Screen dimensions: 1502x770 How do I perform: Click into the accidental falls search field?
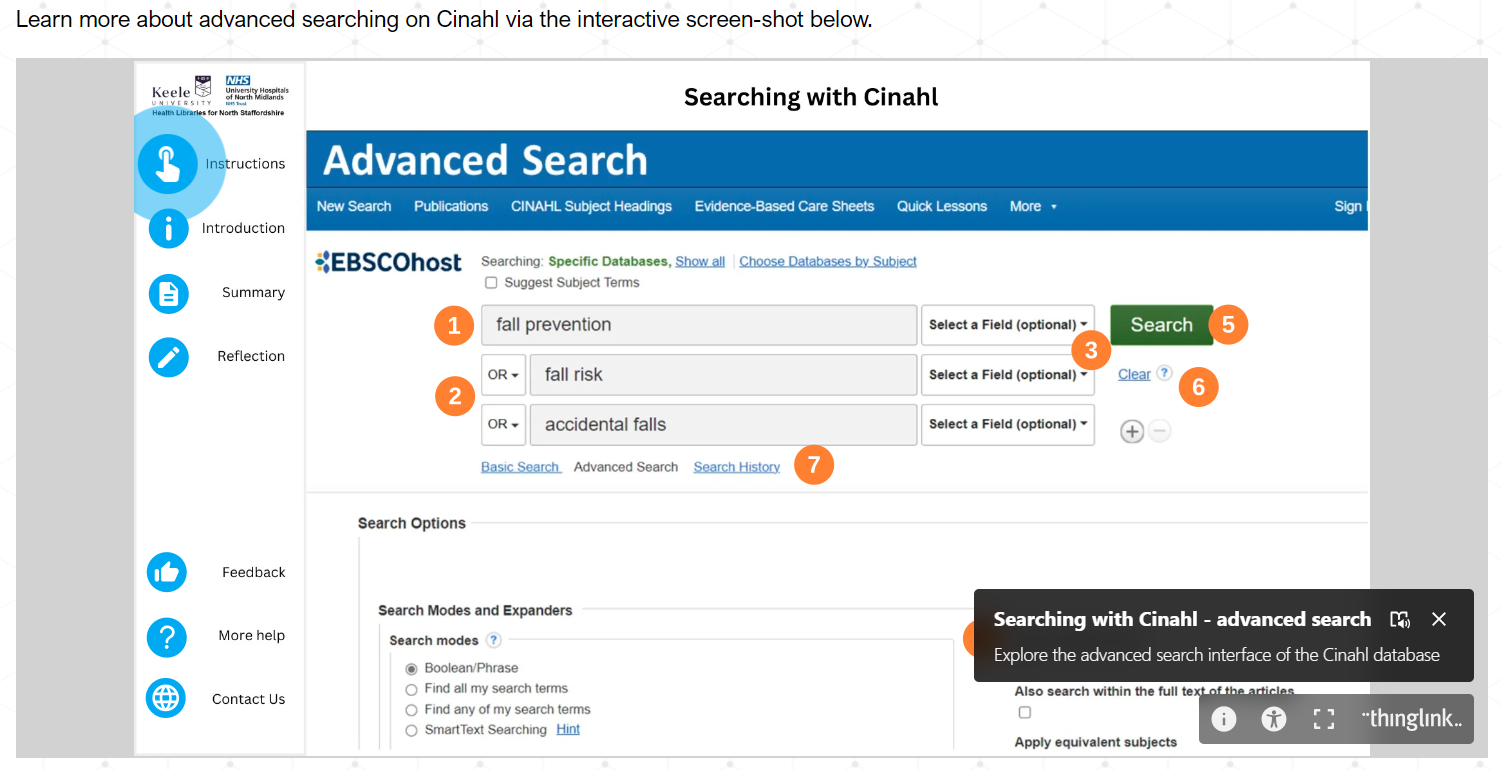tap(723, 424)
